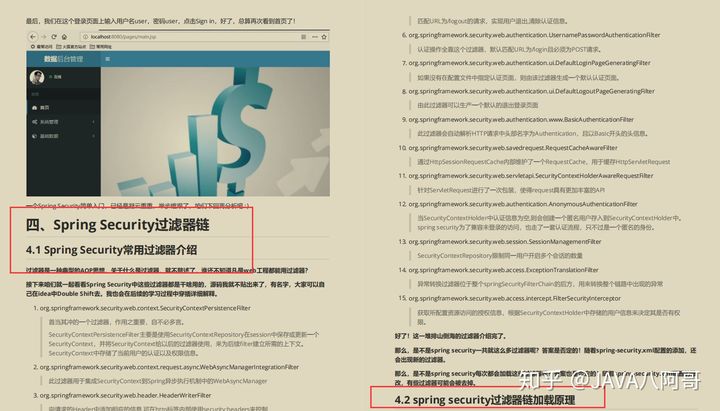The image size is (720, 411).
Task: Click the line 好了！这一堆排山倒海的过滤器介绍完了。
Action: tap(450, 336)
